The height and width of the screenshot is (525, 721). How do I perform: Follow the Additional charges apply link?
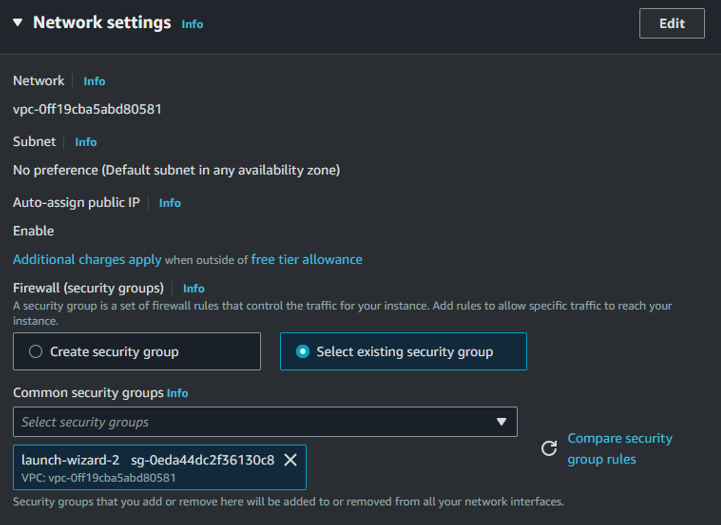tap(87, 259)
